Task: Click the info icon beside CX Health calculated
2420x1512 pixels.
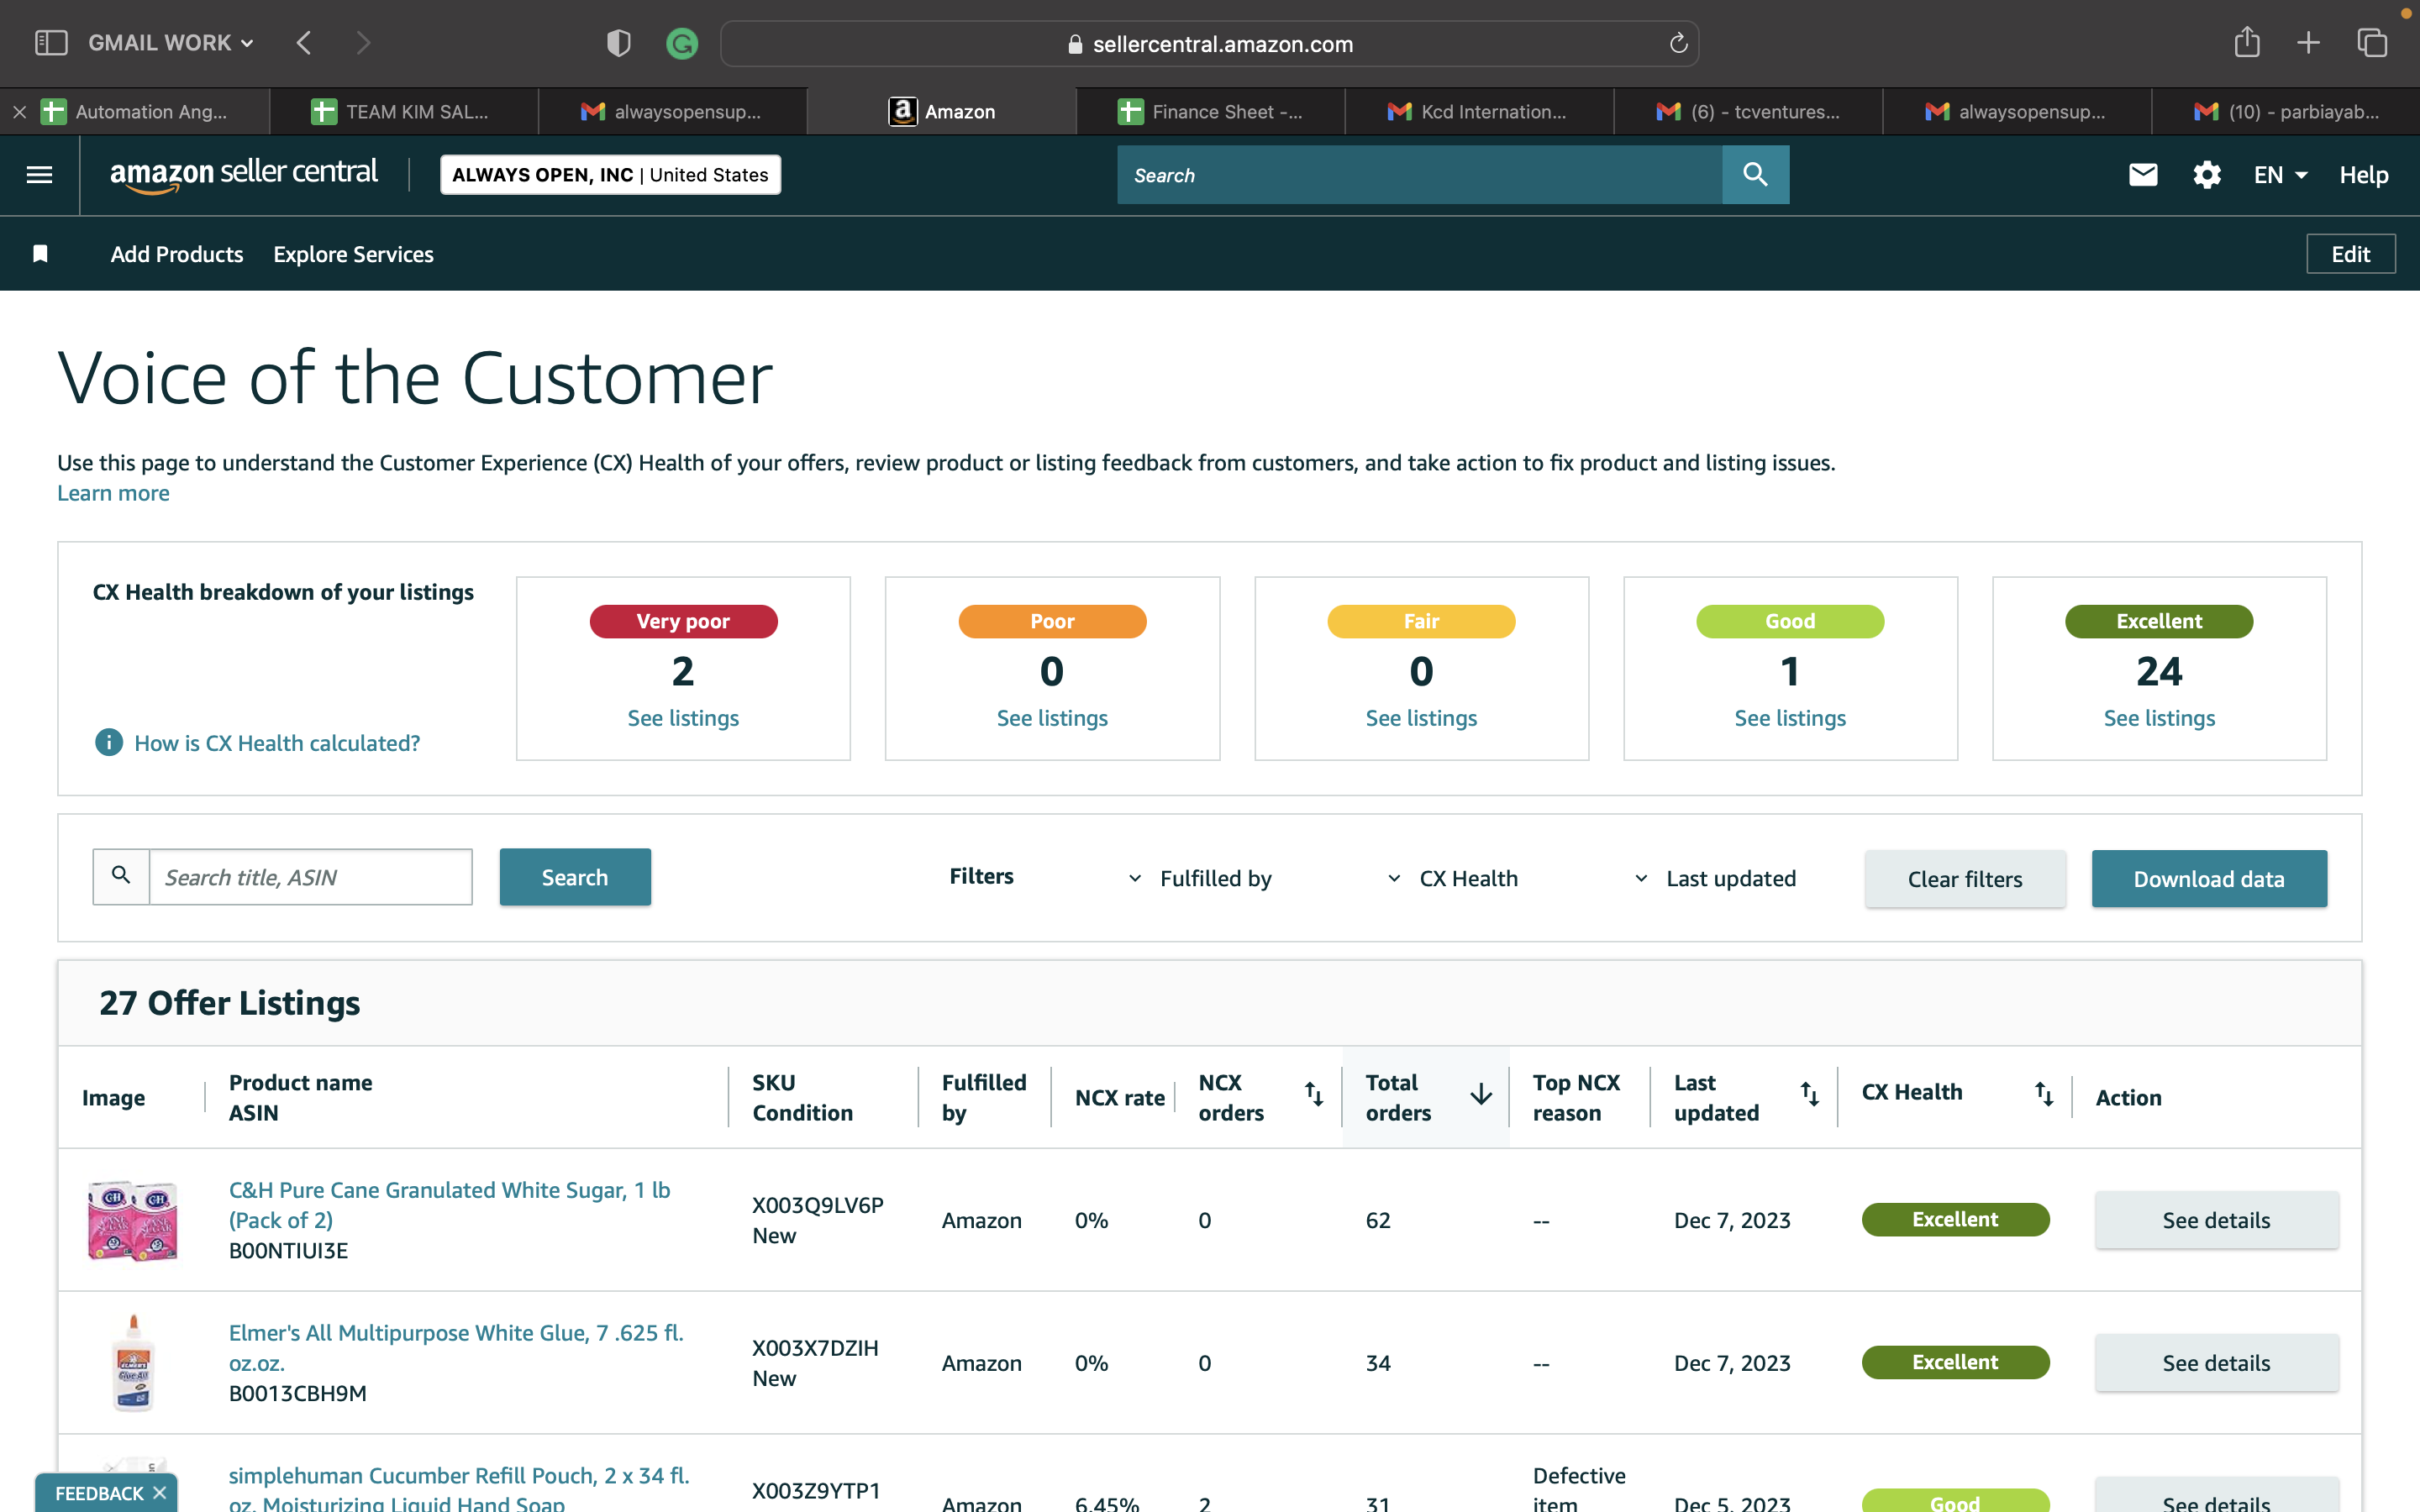Action: pyautogui.click(x=109, y=742)
